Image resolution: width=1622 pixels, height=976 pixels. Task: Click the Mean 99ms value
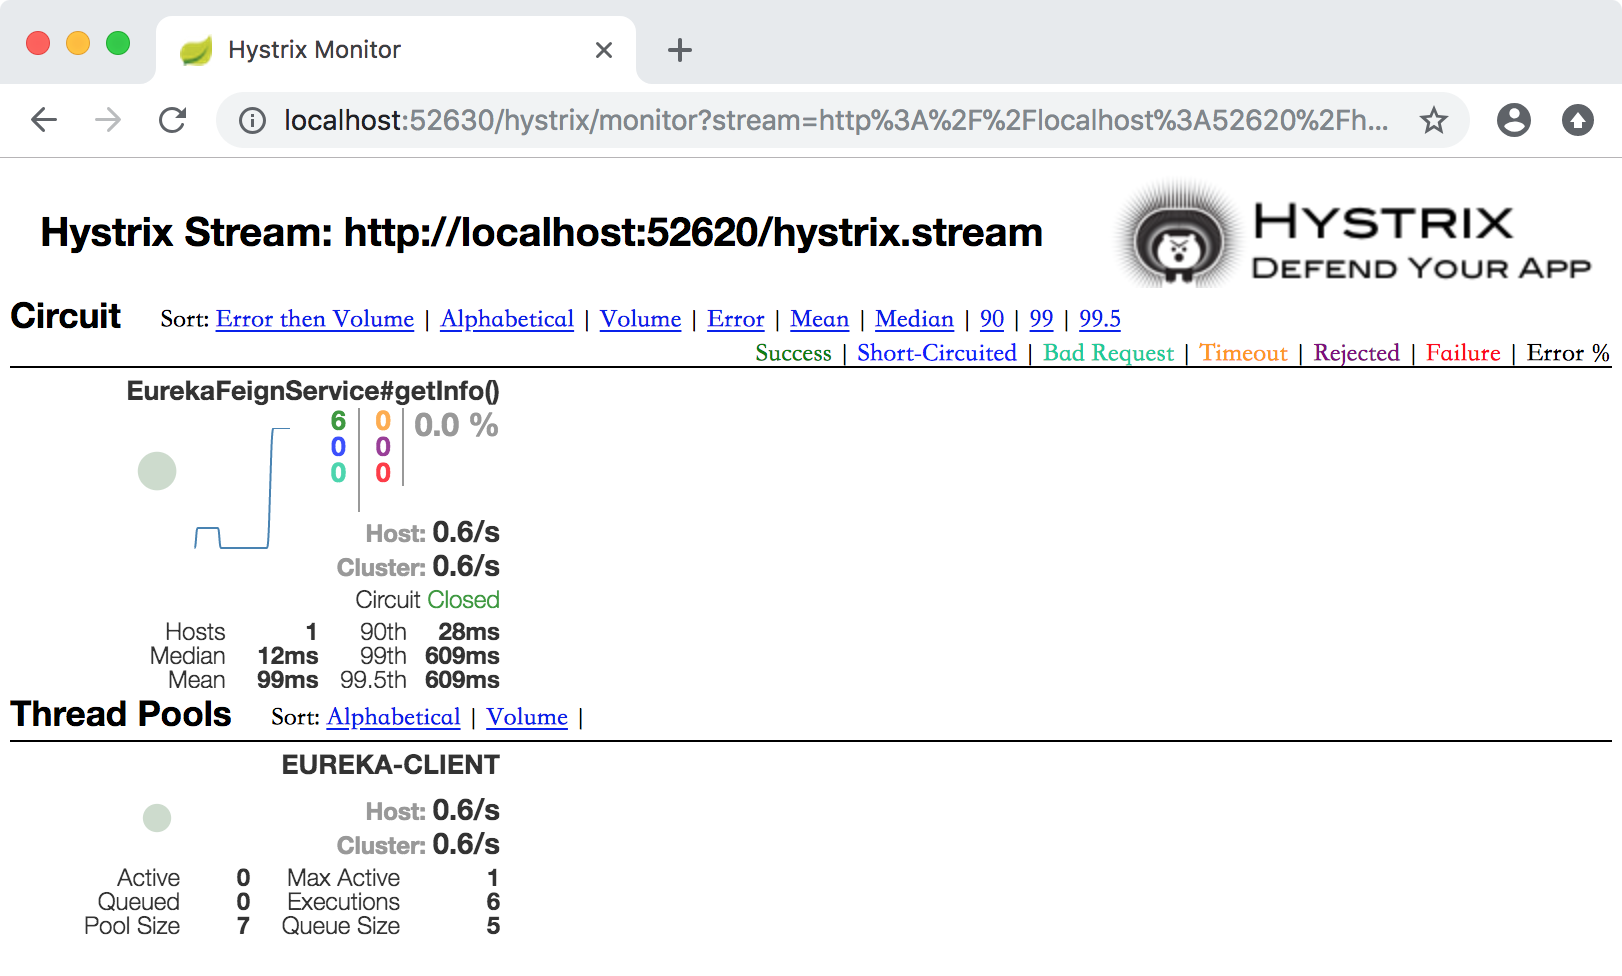coord(288,680)
